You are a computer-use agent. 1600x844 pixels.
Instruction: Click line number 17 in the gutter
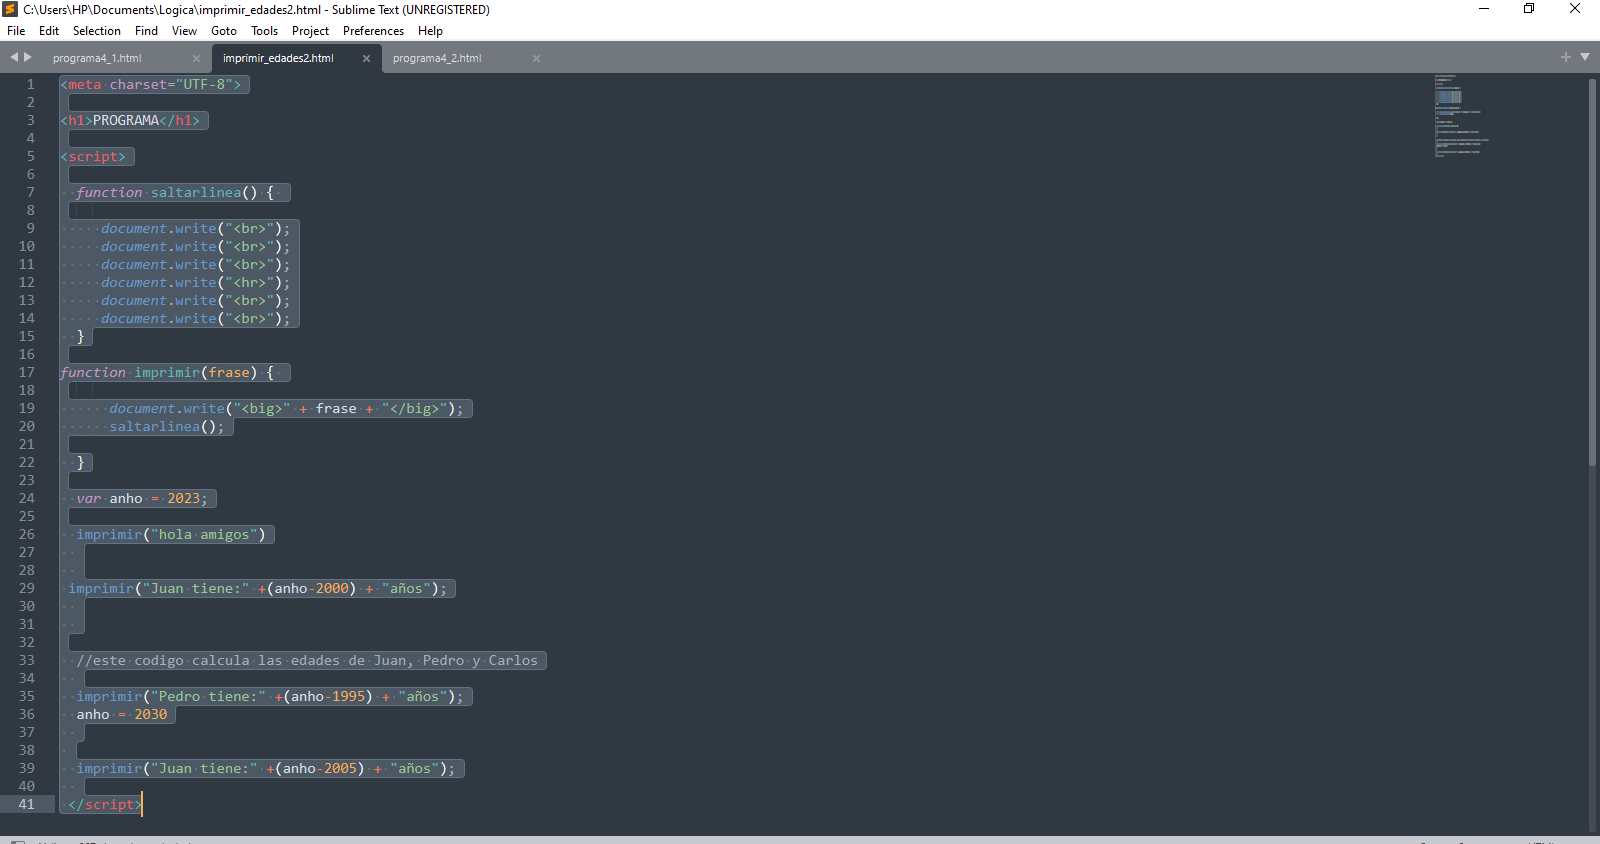tap(26, 373)
